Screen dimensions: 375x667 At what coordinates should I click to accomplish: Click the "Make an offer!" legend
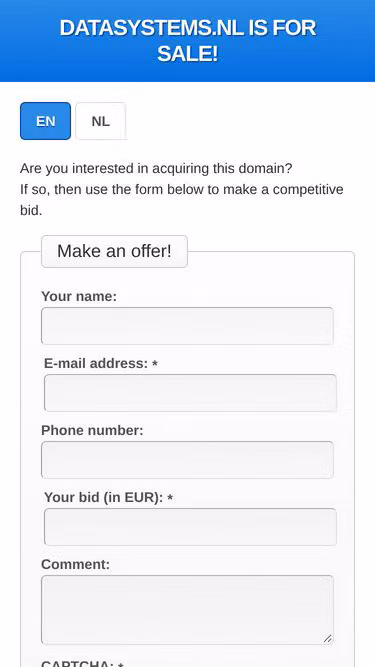pos(114,251)
